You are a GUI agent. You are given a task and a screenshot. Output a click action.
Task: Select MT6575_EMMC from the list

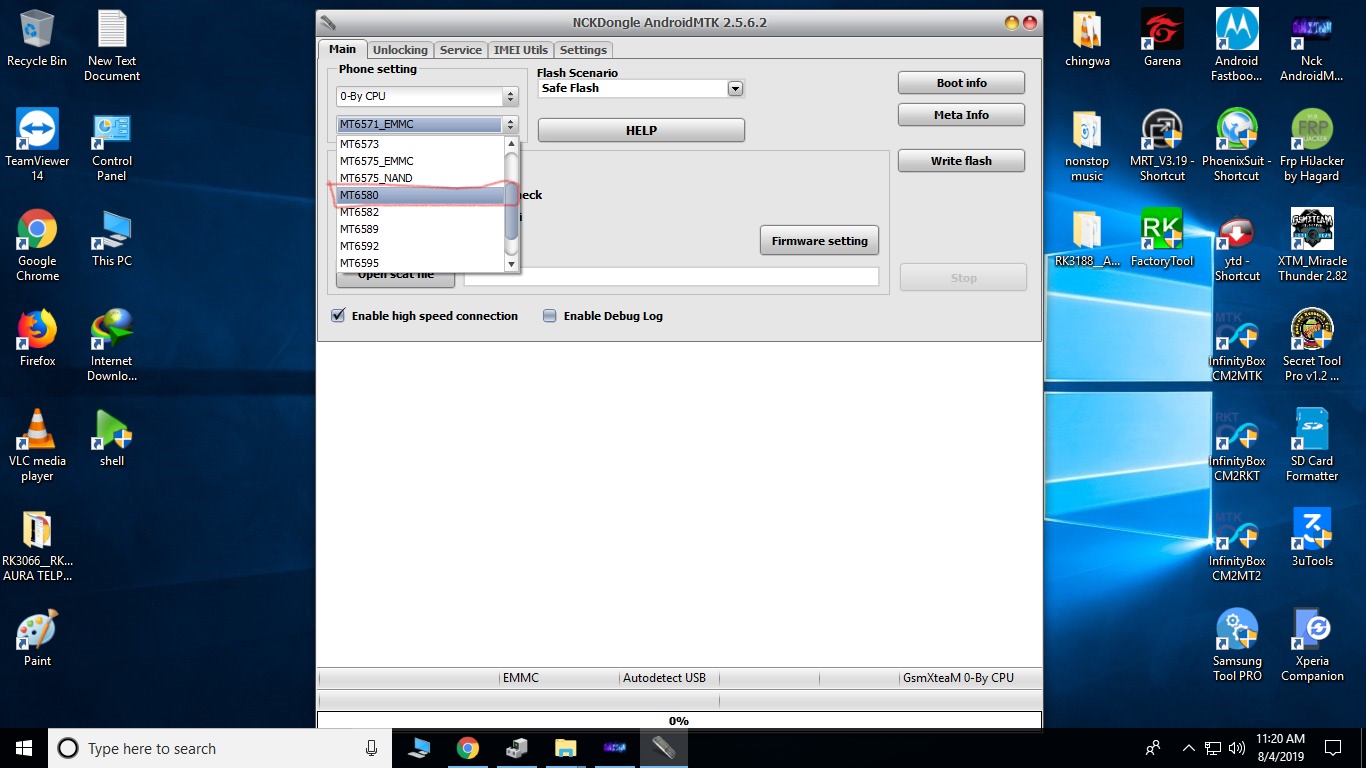pos(419,161)
